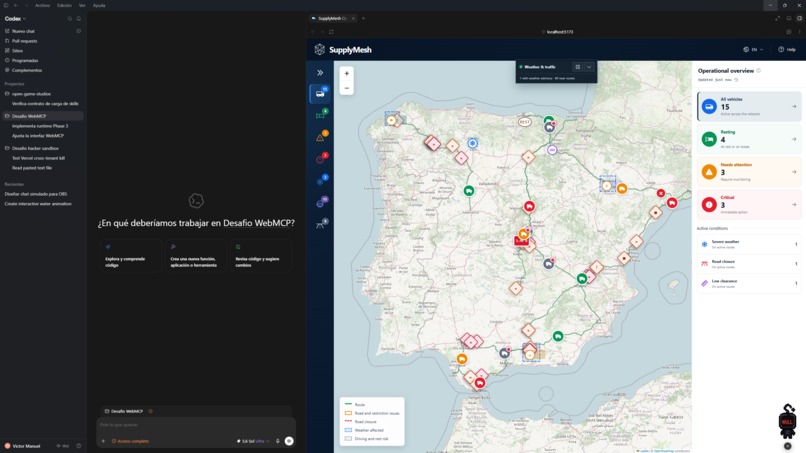Open the grid view in Weather & traffic panel
806x453 pixels.
click(578, 67)
